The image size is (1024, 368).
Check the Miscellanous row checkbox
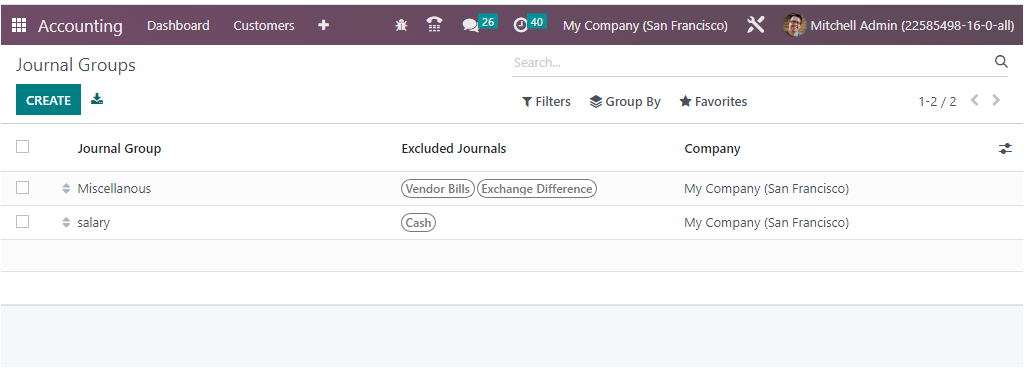(x=23, y=188)
